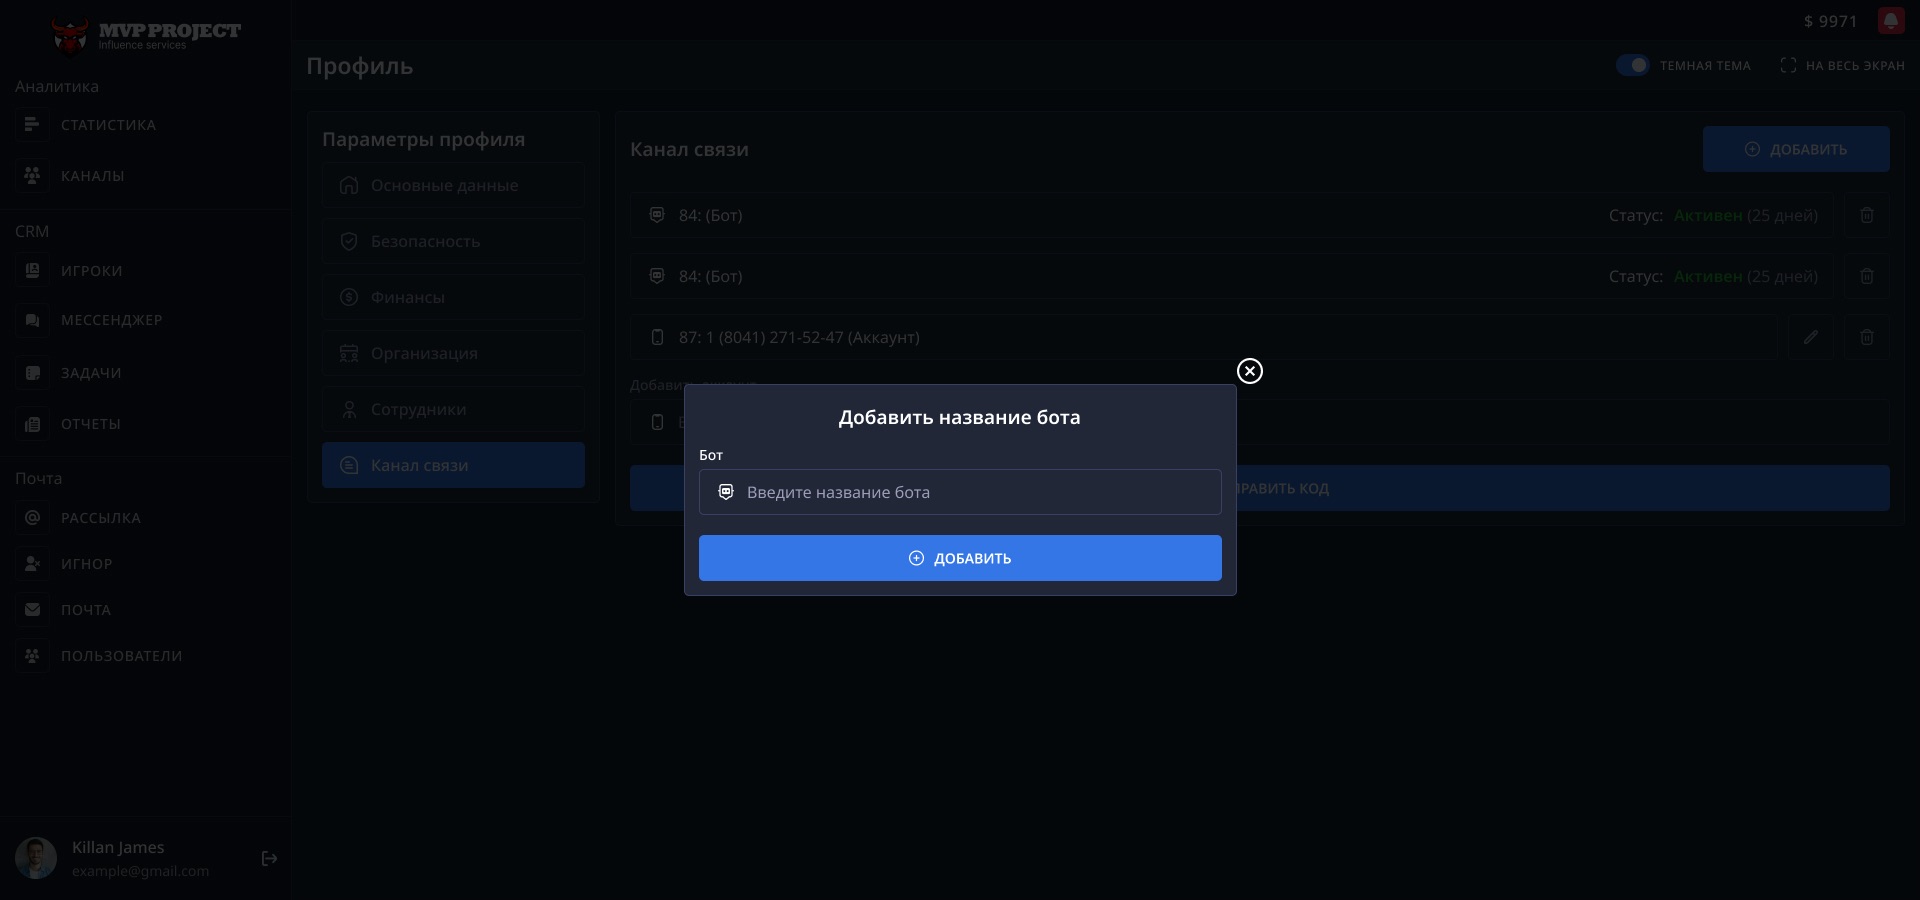Open ЗАДАЧИ in the sidebar
1920x900 pixels.
click(x=91, y=373)
